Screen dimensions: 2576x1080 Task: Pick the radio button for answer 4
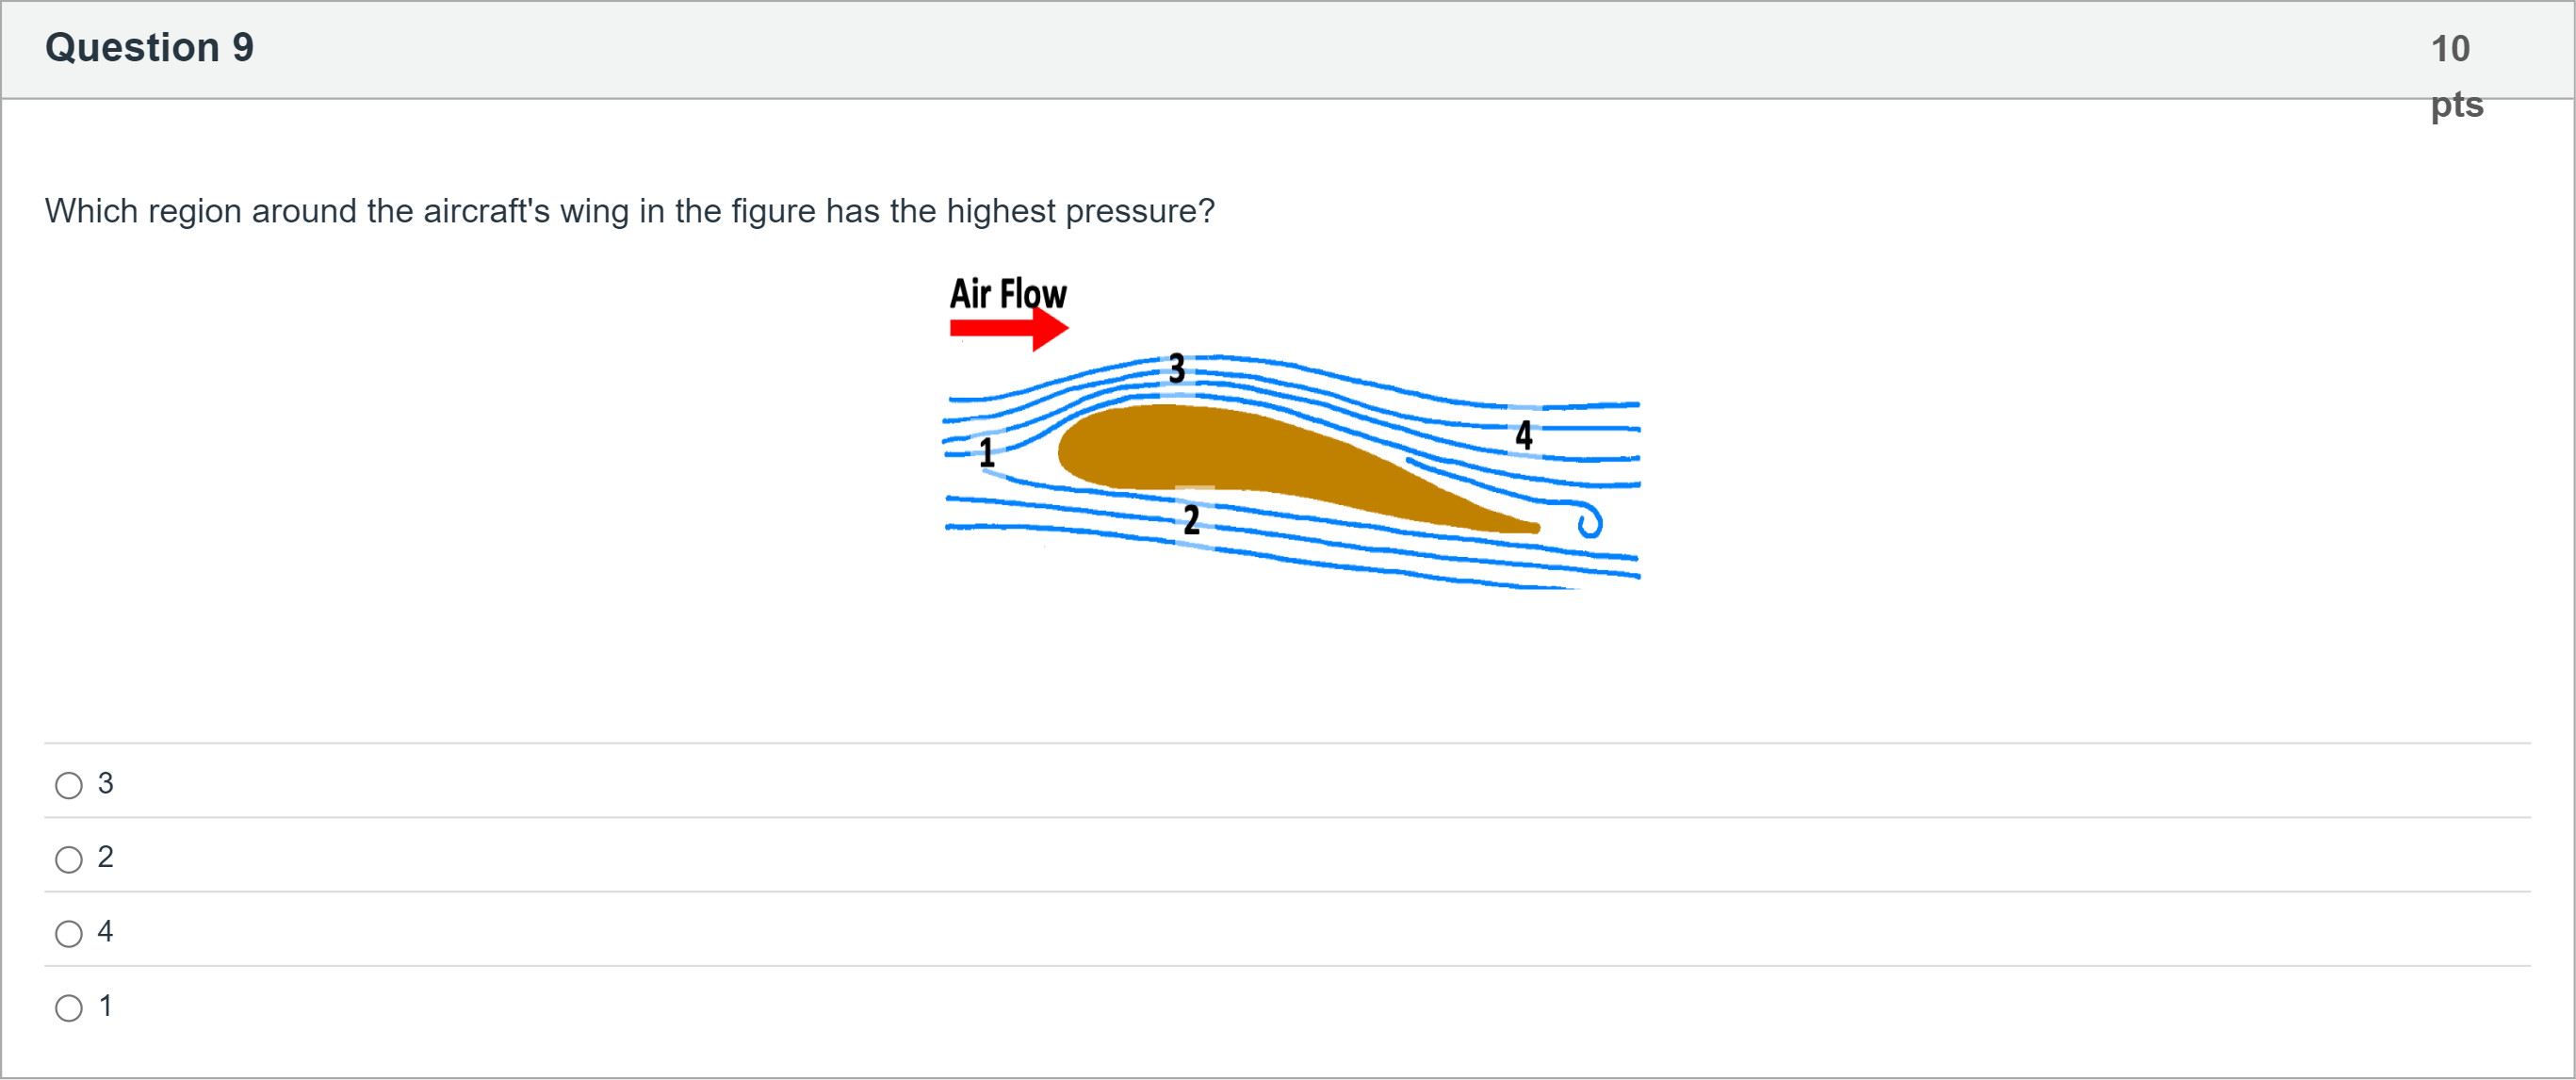pos(69,934)
